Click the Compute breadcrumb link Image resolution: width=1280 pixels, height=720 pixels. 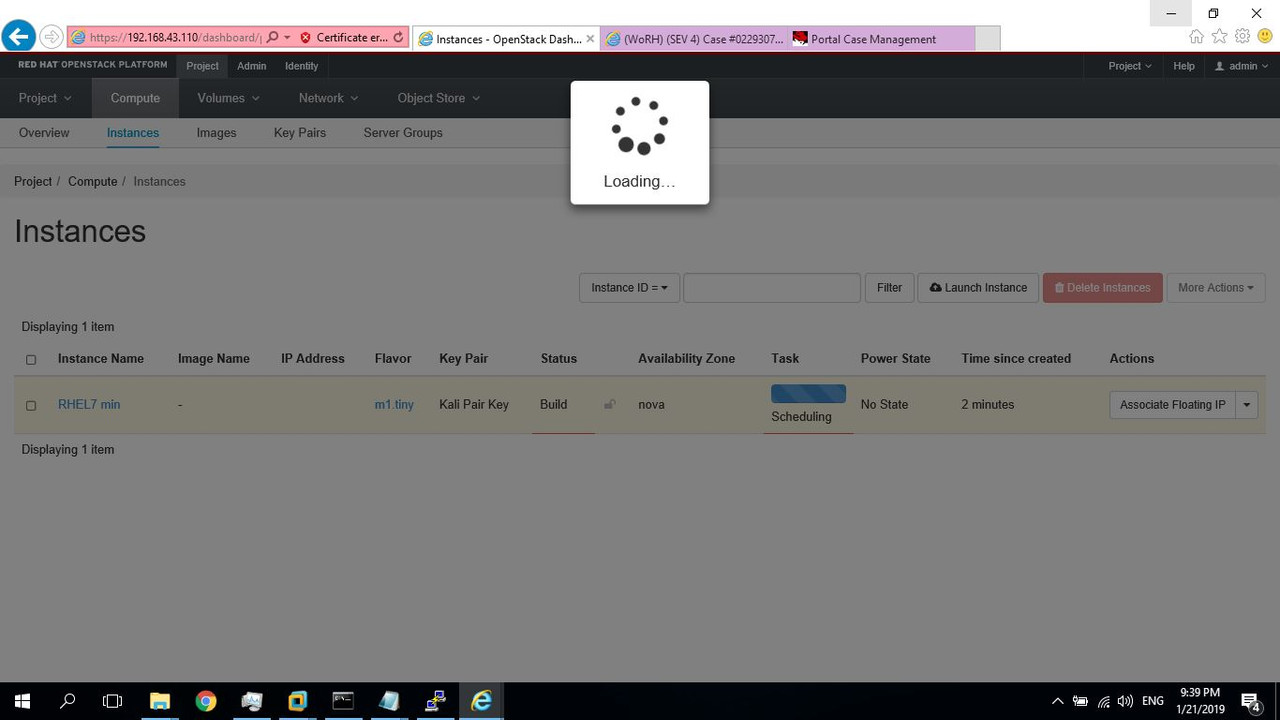click(x=93, y=182)
